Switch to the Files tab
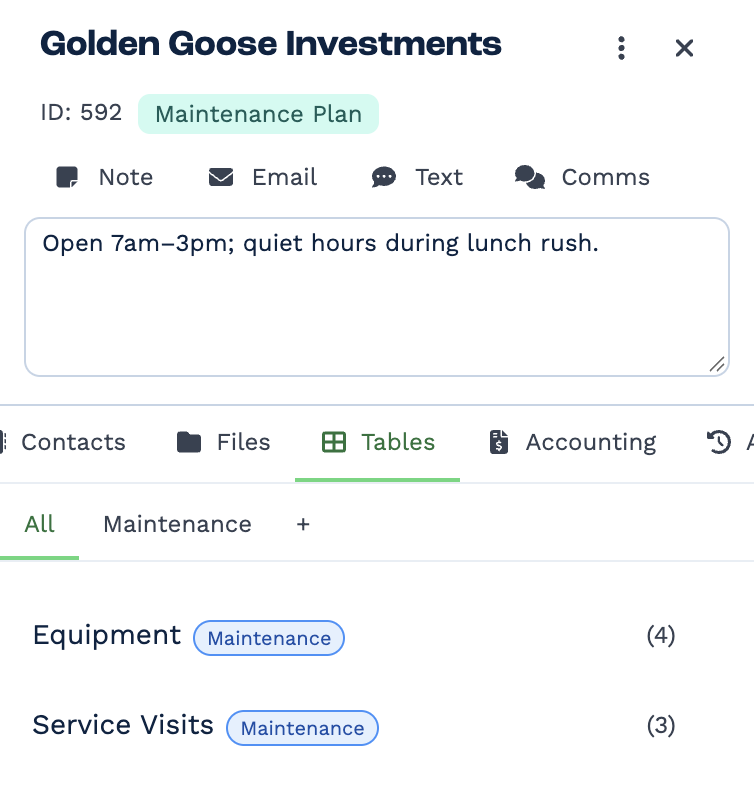This screenshot has width=754, height=786. pos(224,443)
